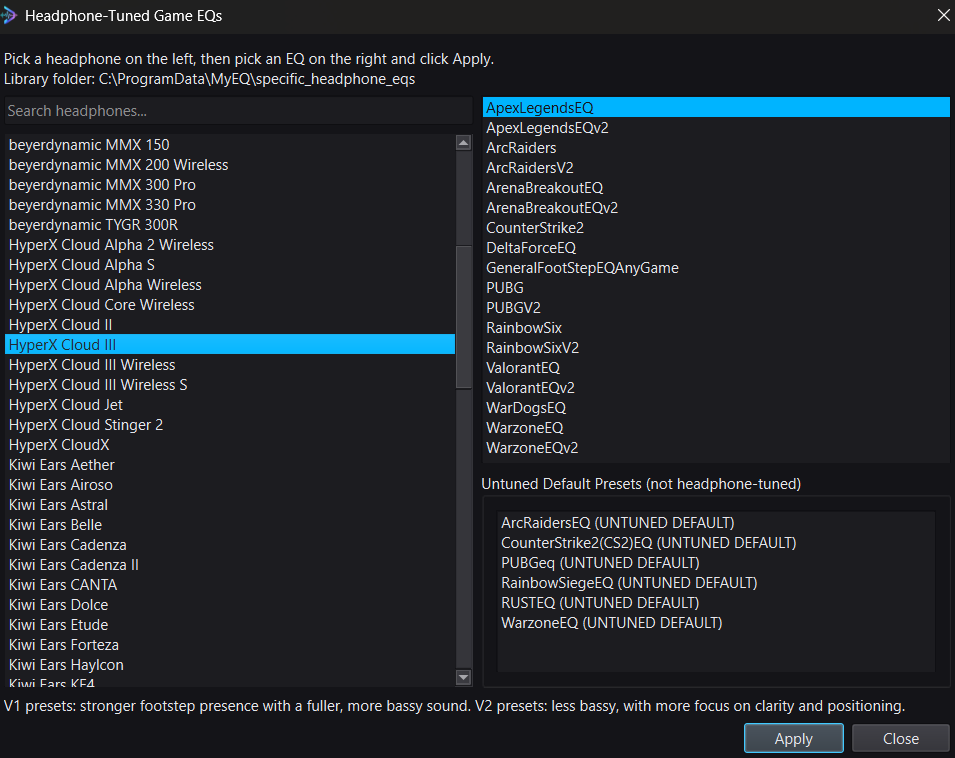Pick Kiwi Ears CANTA
This screenshot has height=758, width=955.
pyautogui.click(x=230, y=585)
